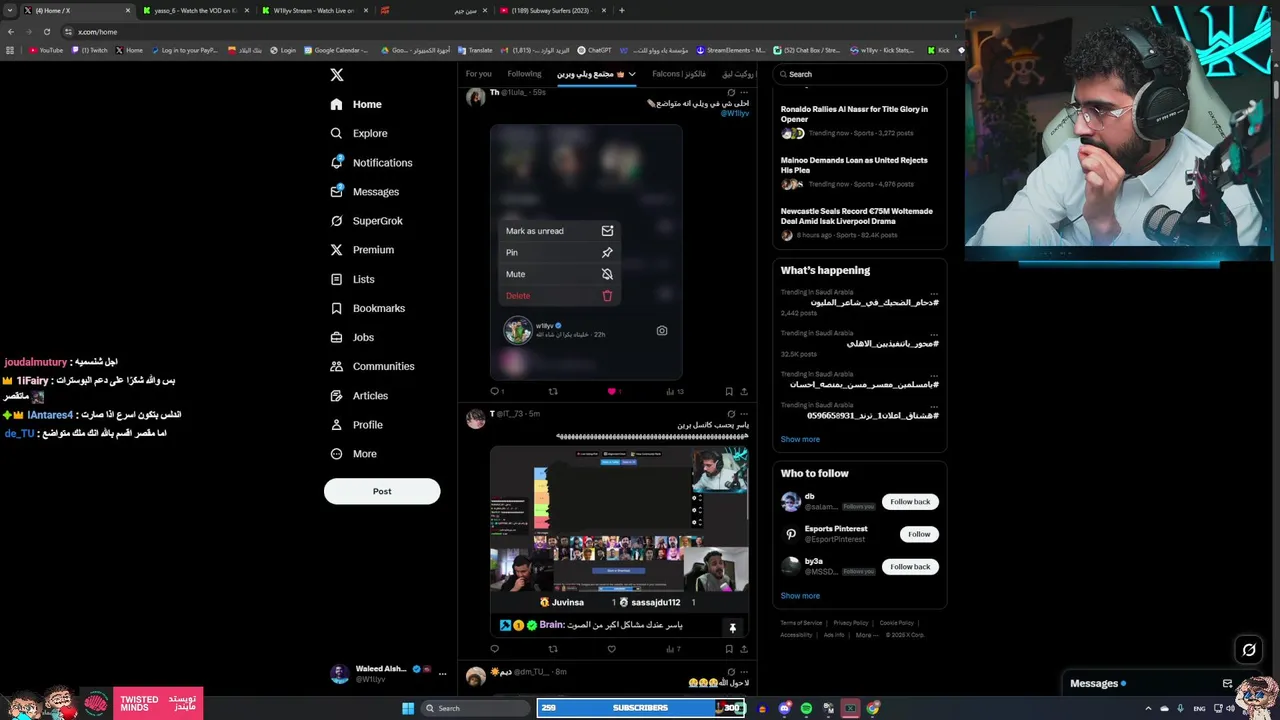Follow back the db account
This screenshot has width=1280, height=720.
point(910,502)
